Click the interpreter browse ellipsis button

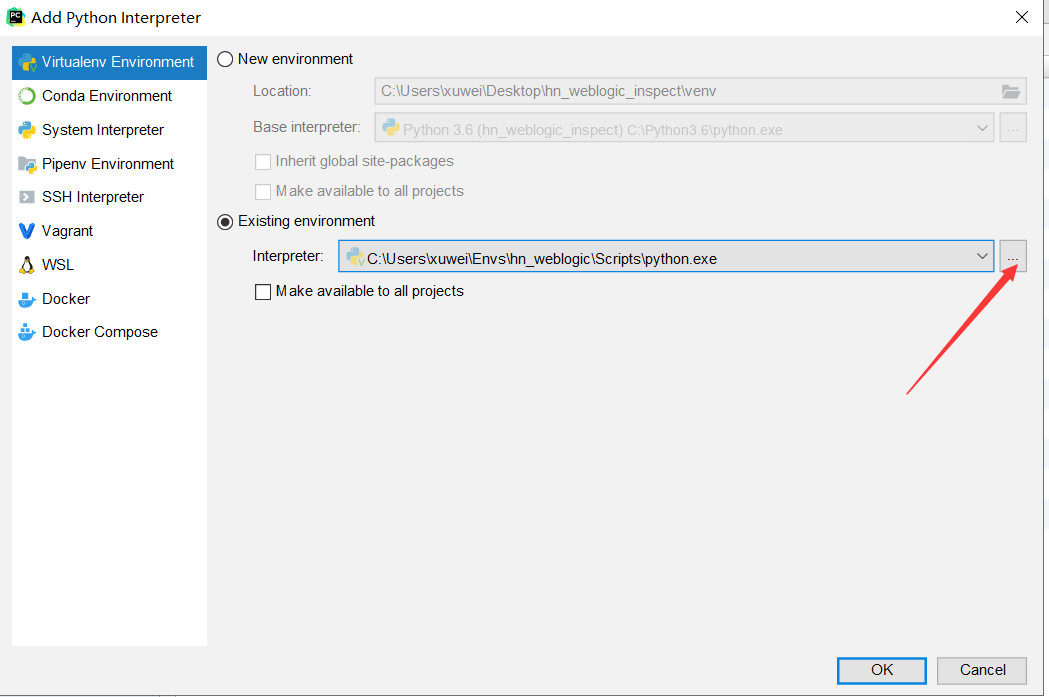[1013, 256]
